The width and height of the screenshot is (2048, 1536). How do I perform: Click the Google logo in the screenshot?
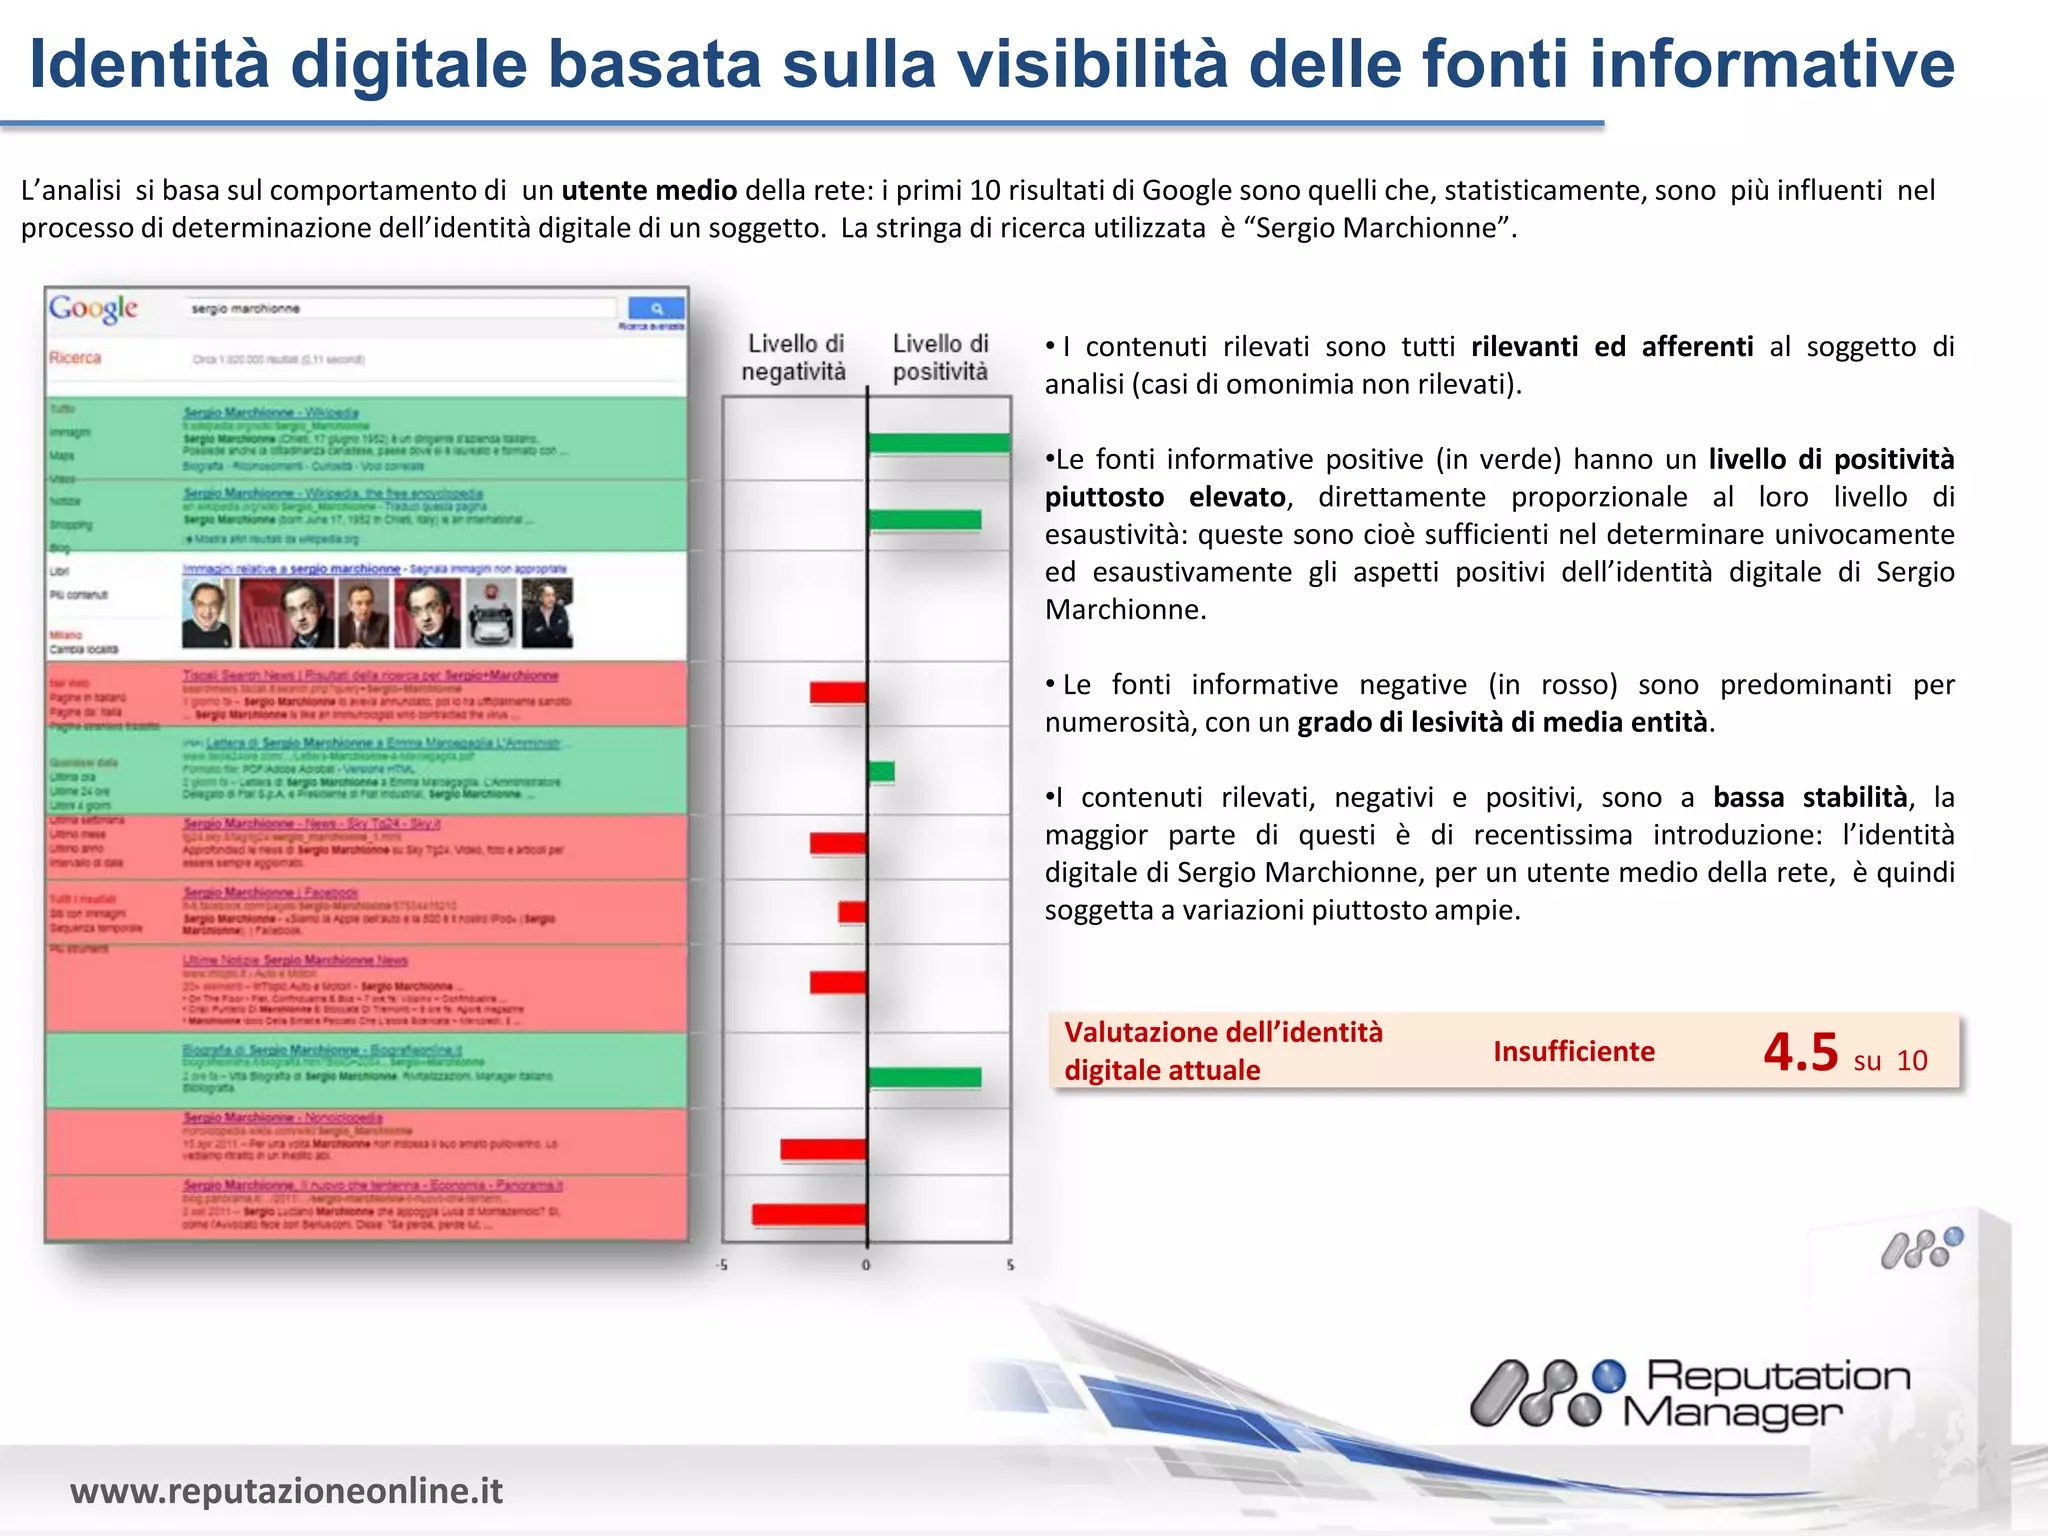pos(94,308)
